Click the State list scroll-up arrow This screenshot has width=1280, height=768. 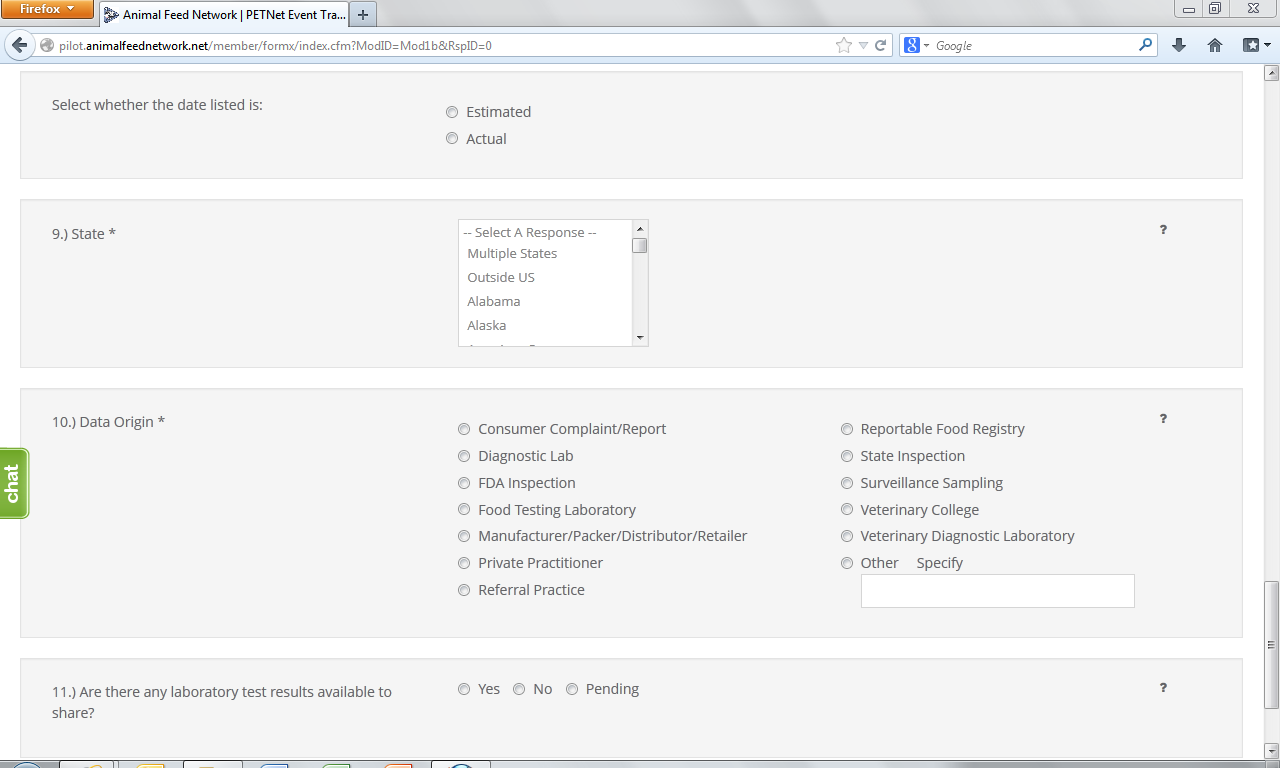pos(640,228)
